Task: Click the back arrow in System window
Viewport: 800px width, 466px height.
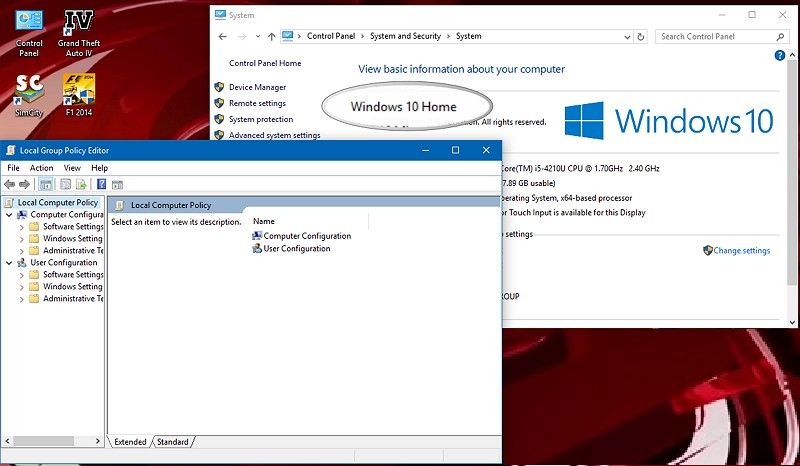Action: pyautogui.click(x=222, y=36)
